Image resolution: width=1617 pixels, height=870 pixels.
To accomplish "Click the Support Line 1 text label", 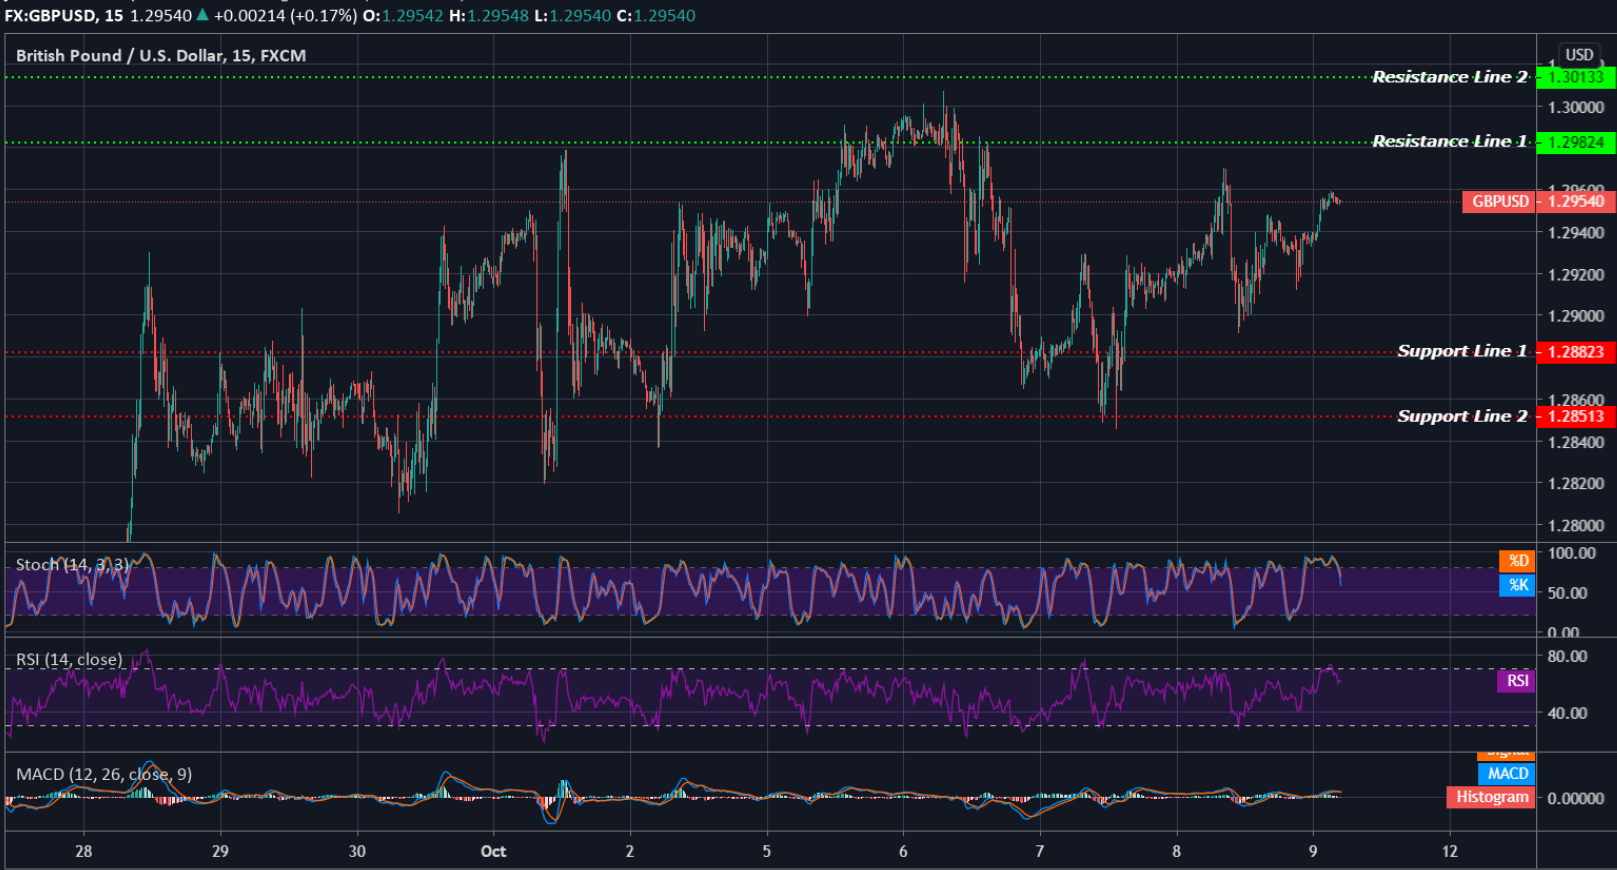I will pyautogui.click(x=1462, y=351).
